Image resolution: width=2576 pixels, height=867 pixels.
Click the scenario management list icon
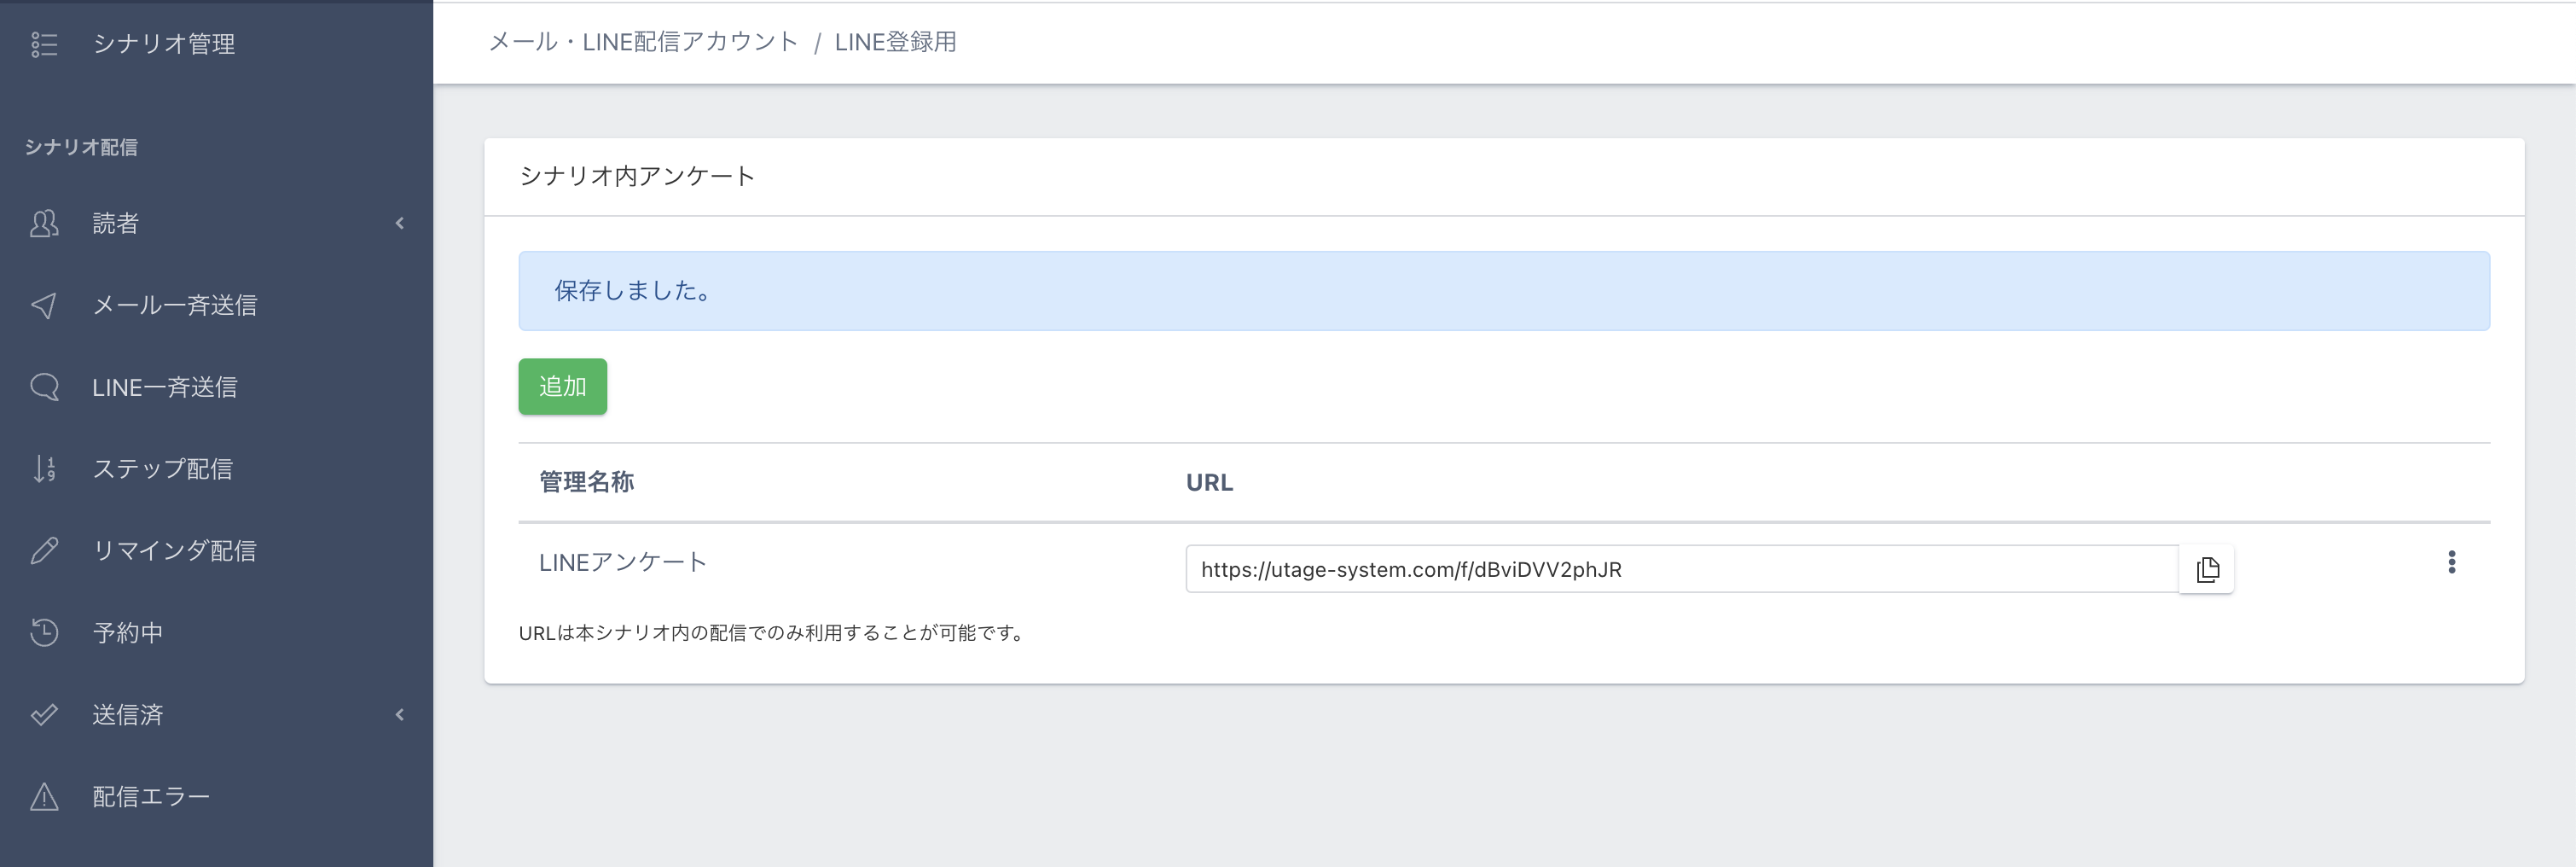[44, 44]
